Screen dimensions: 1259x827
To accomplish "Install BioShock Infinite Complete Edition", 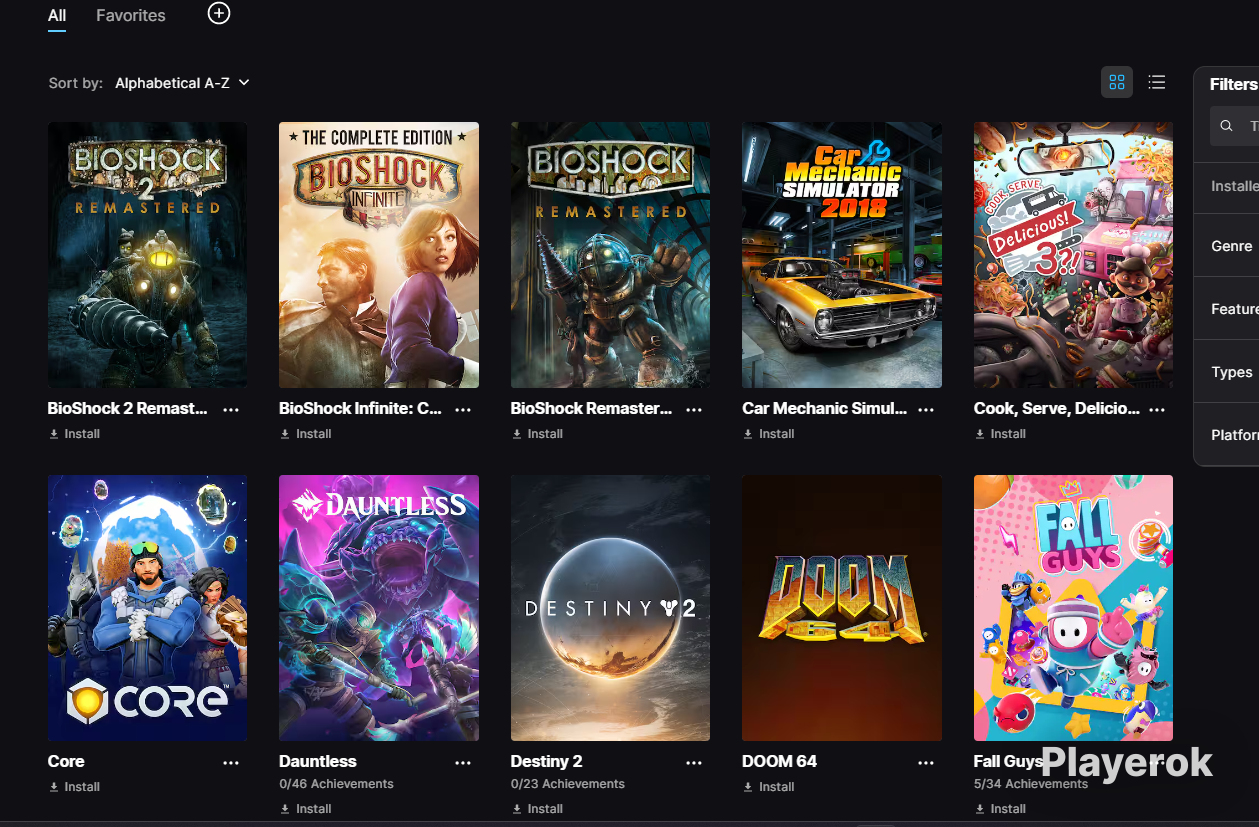I will point(306,434).
